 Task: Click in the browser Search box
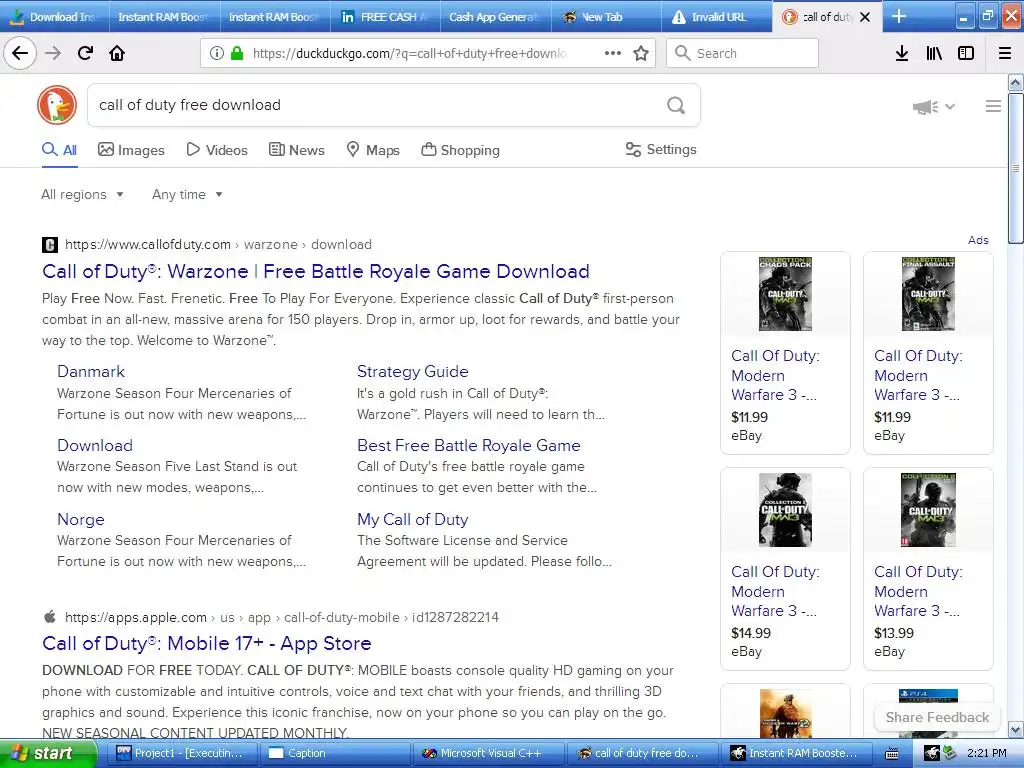tap(742, 54)
